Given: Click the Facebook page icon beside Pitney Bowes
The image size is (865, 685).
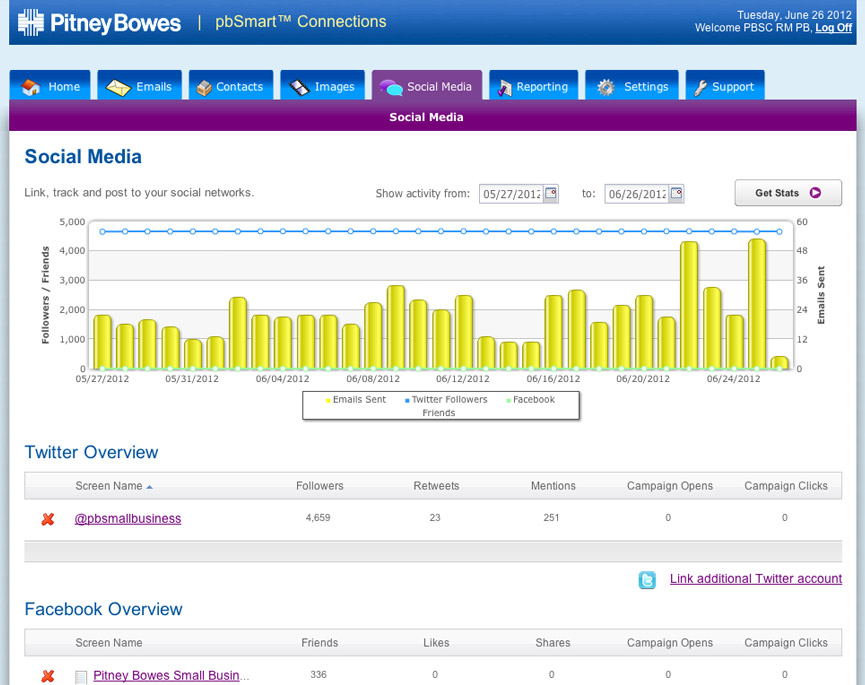Looking at the screenshot, I should click(x=81, y=677).
